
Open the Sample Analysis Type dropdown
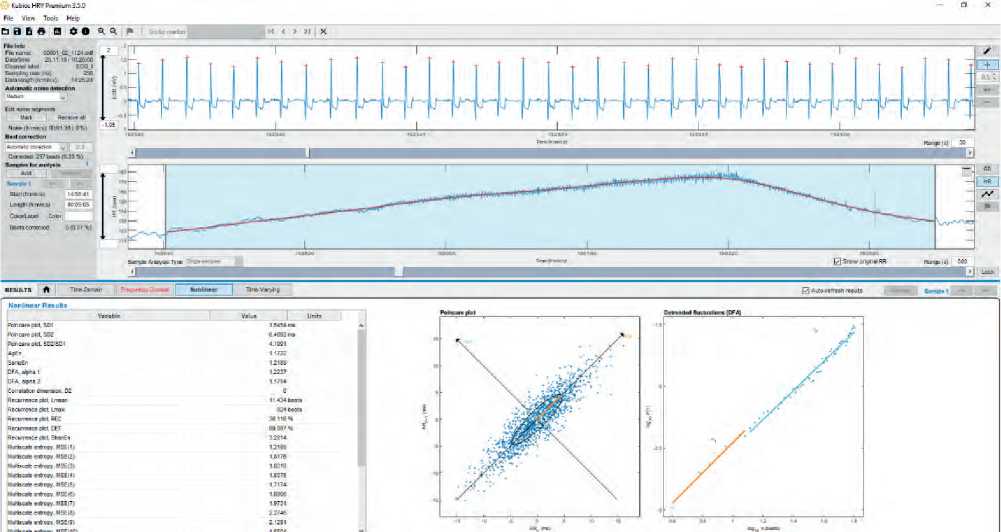(213, 261)
